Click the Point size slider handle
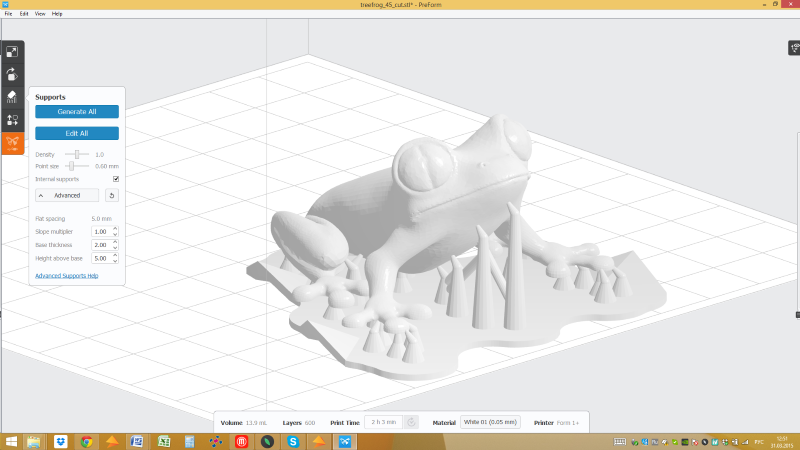Viewport: 800px width, 450px height. 72,166
